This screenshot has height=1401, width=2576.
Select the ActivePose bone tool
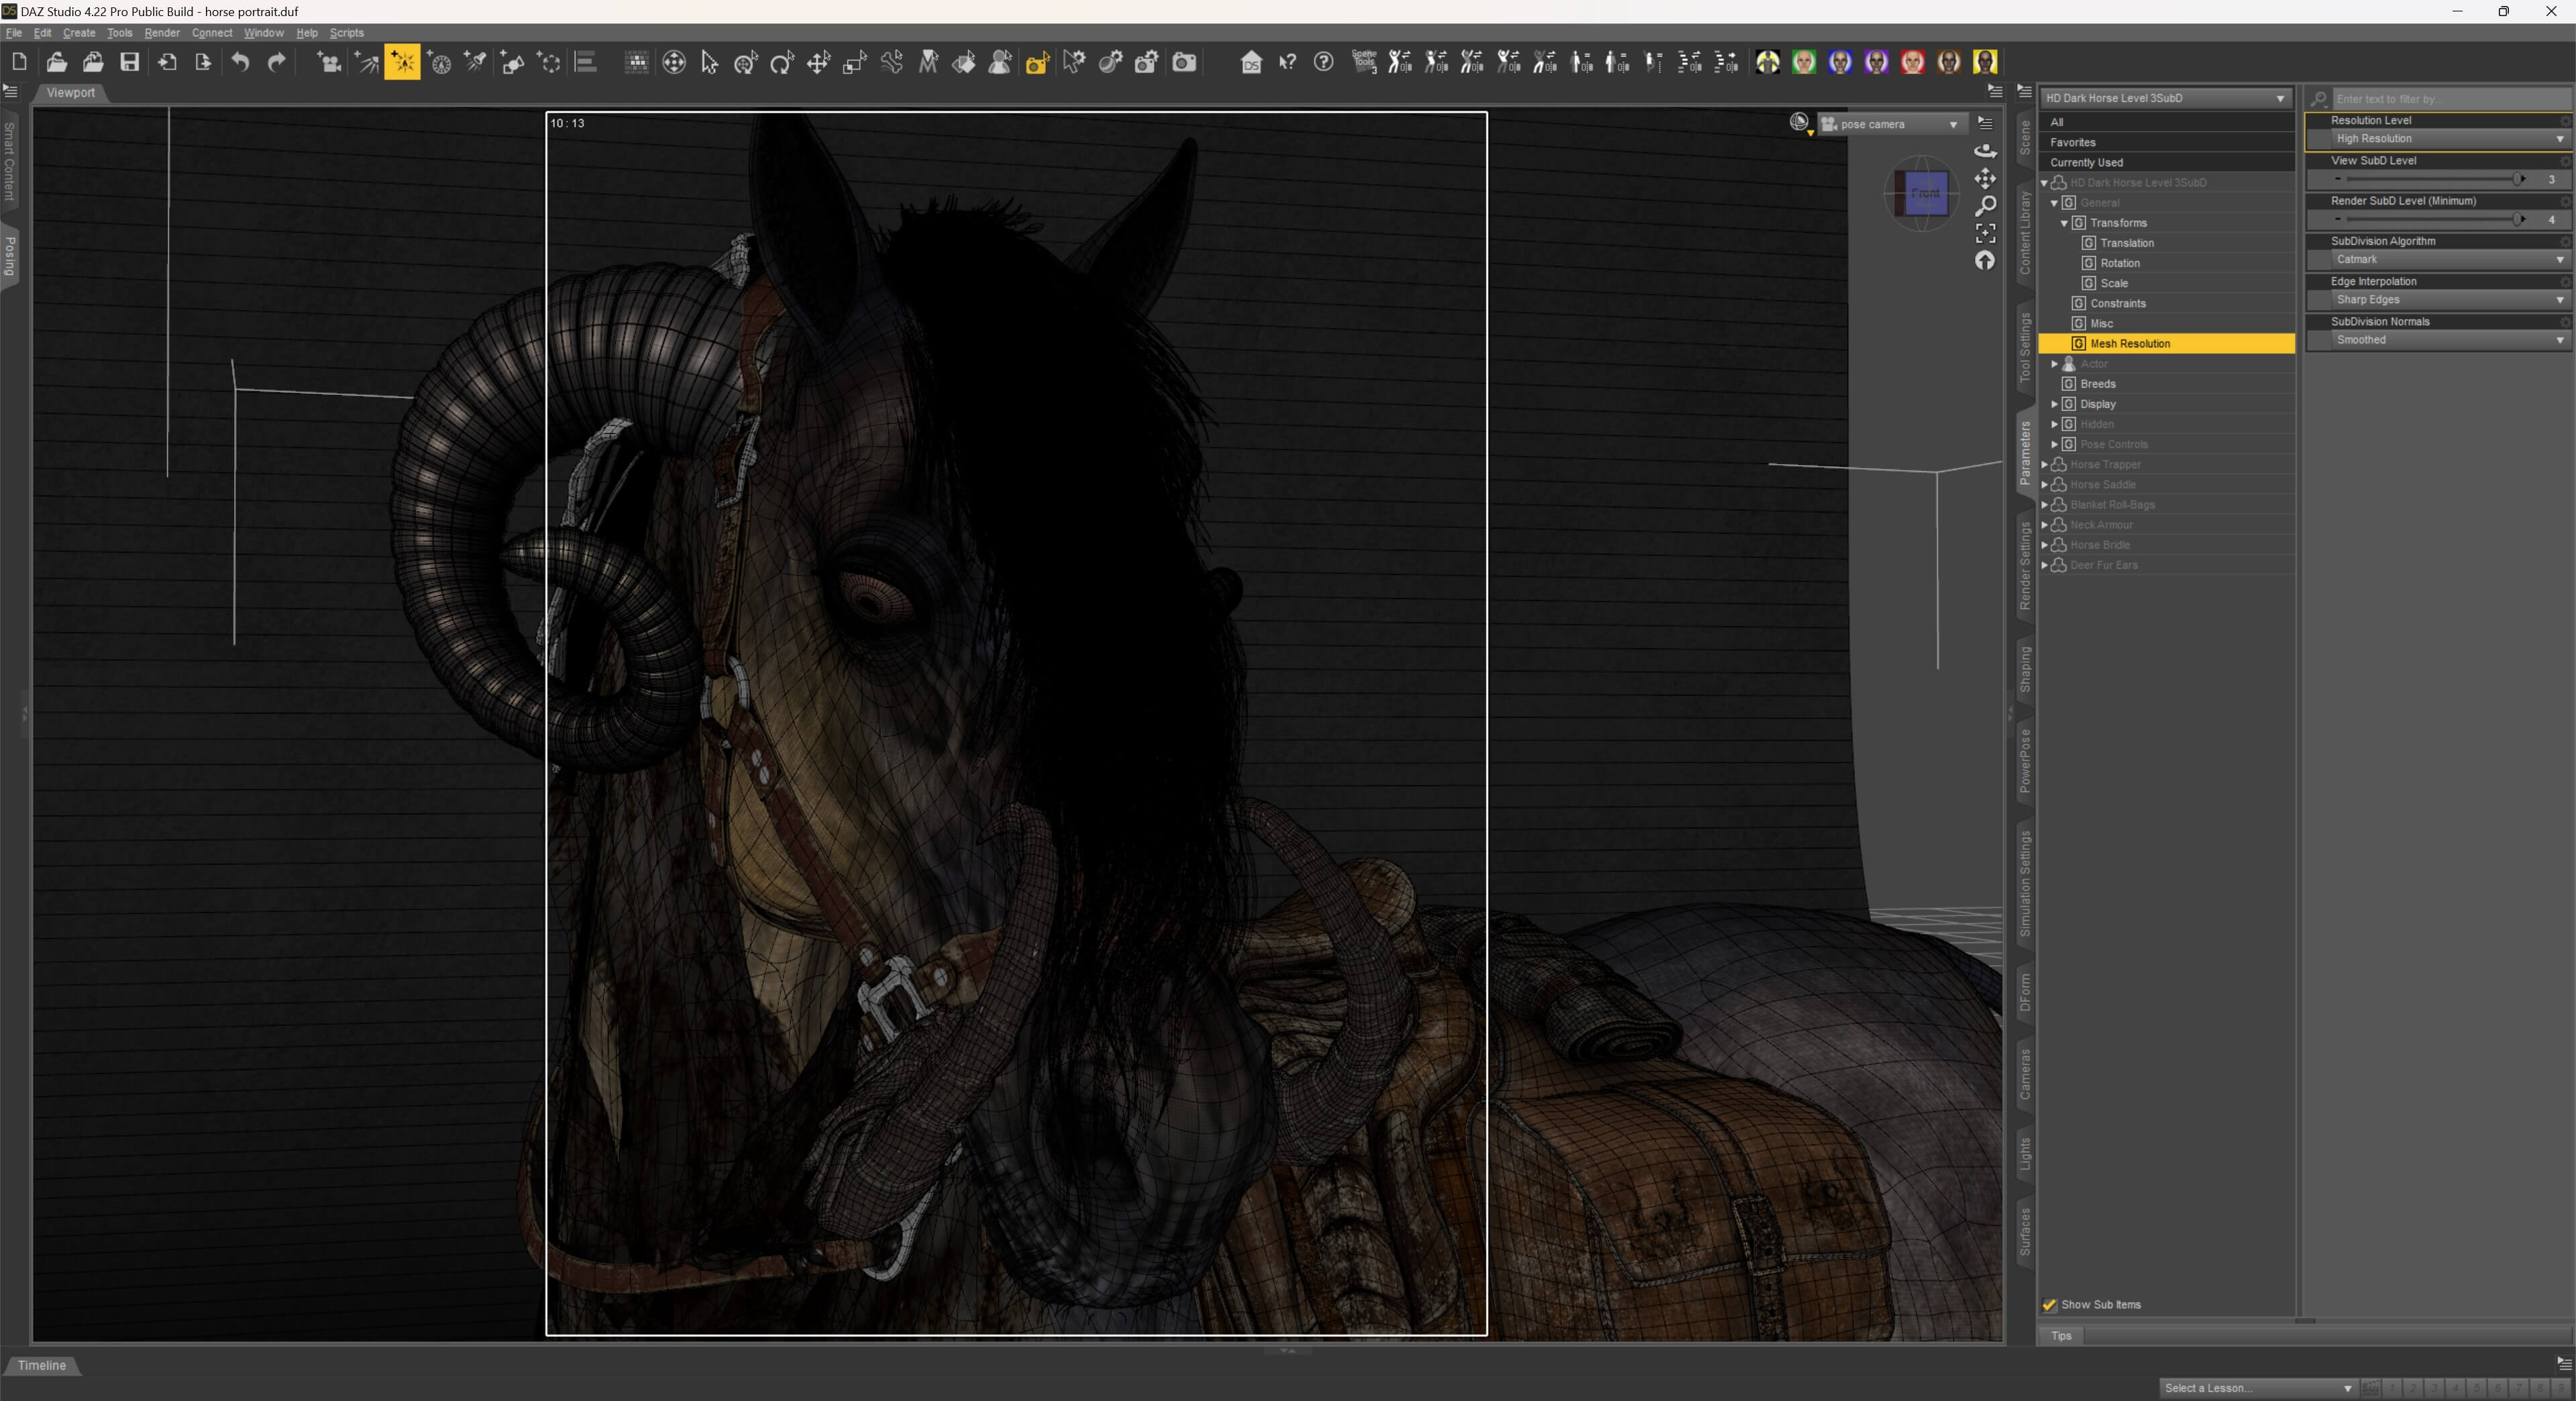tap(891, 62)
